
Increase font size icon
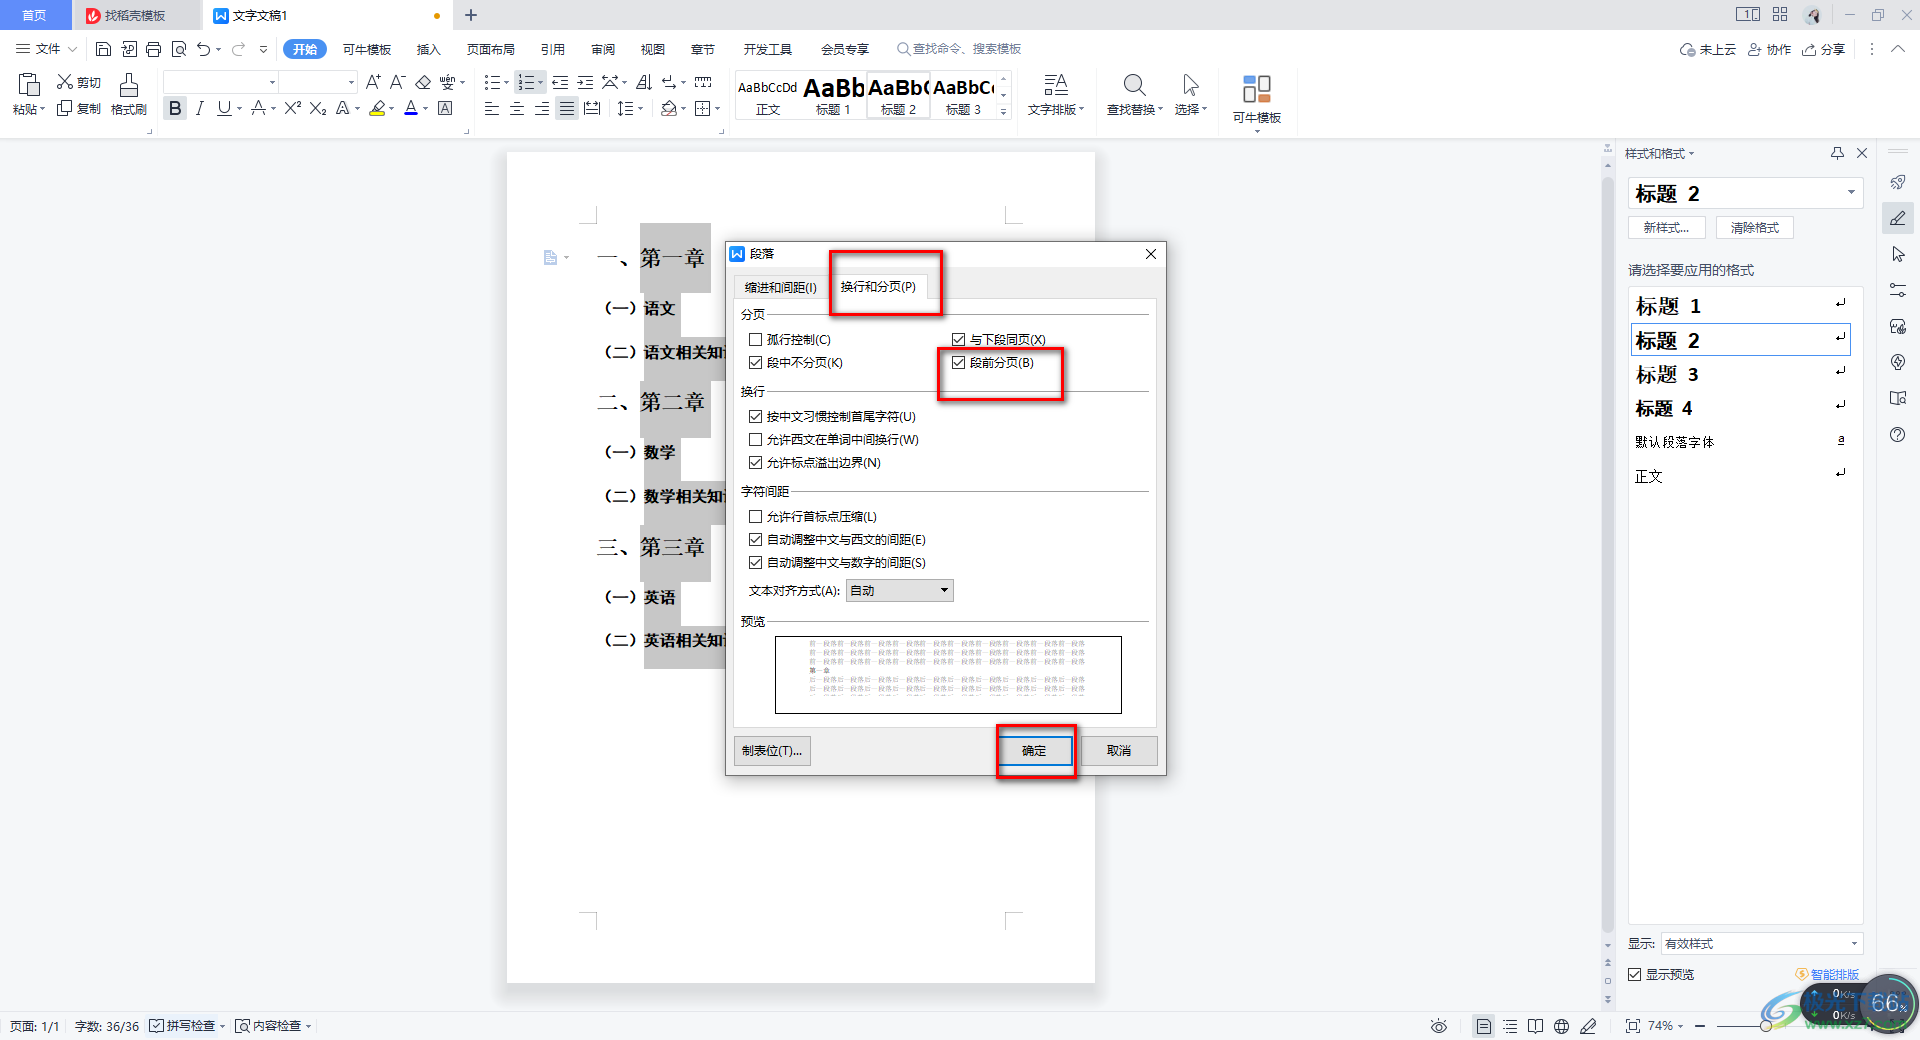pos(373,82)
